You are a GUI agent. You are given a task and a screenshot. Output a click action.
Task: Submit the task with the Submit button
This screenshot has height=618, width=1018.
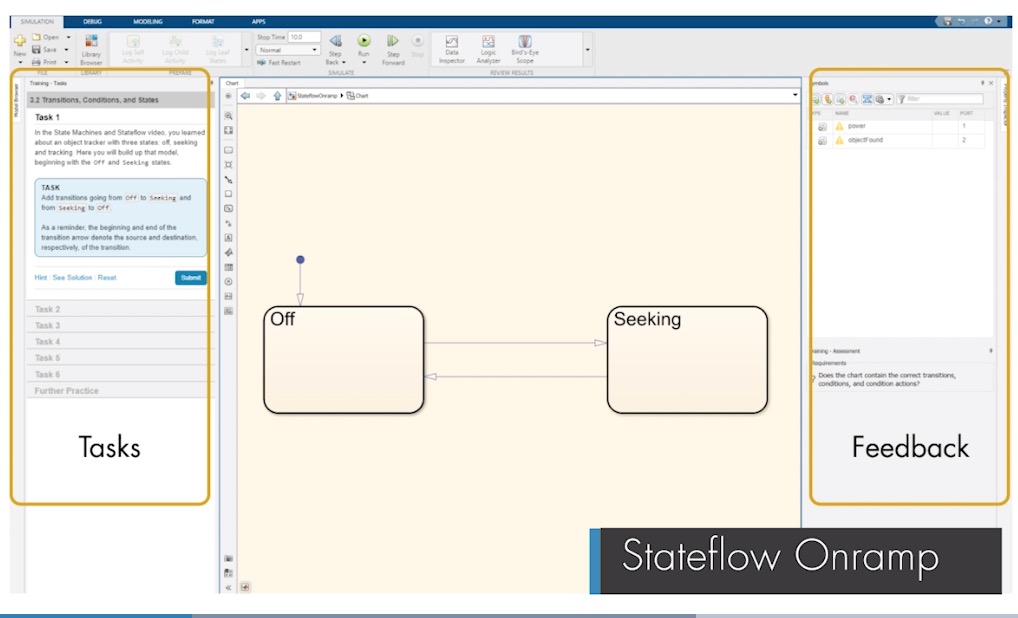click(191, 278)
